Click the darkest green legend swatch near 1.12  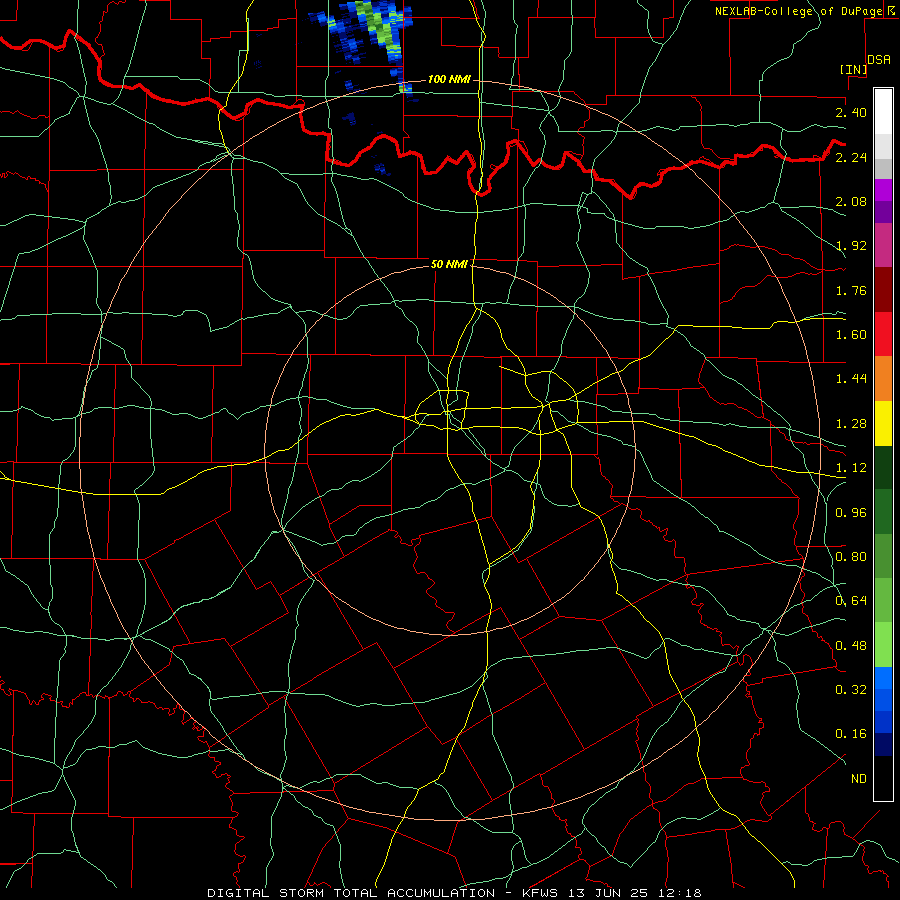click(883, 467)
